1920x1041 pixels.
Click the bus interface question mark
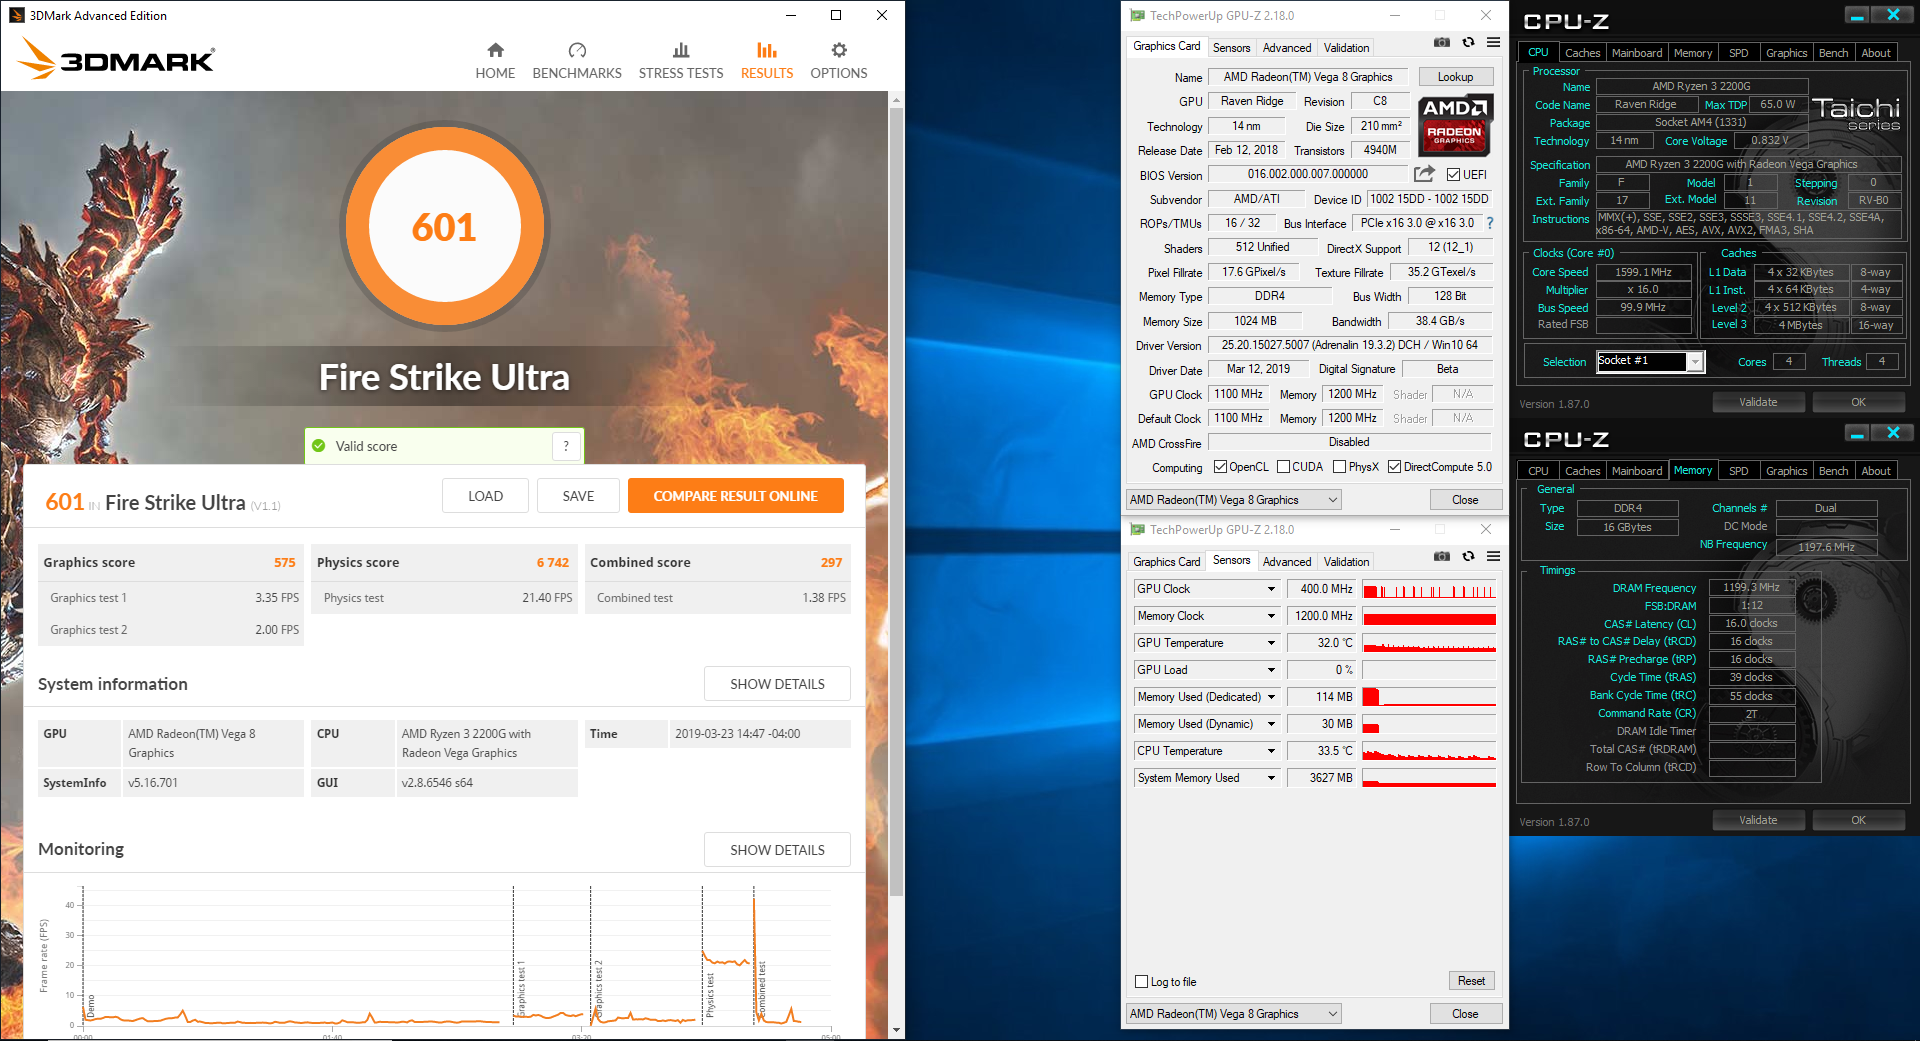click(x=1490, y=223)
